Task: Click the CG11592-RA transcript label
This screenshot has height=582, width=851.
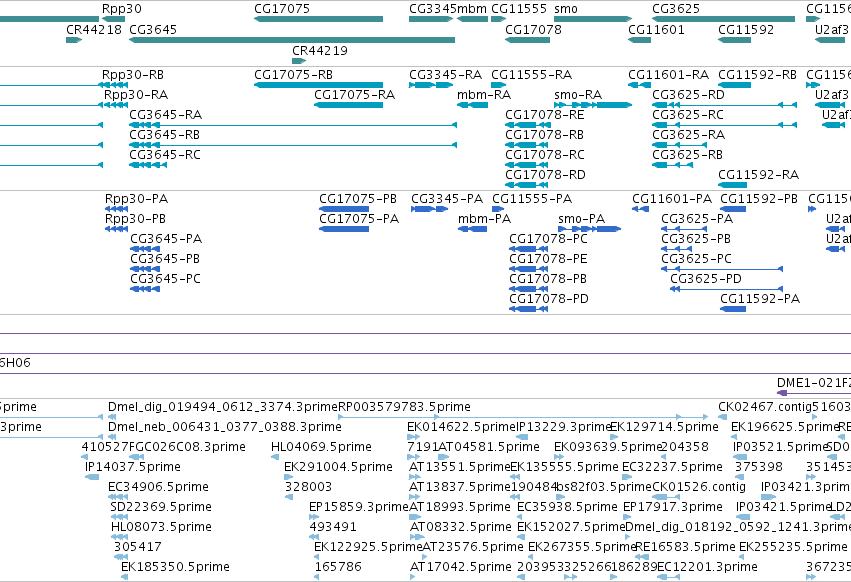Action: click(758, 175)
